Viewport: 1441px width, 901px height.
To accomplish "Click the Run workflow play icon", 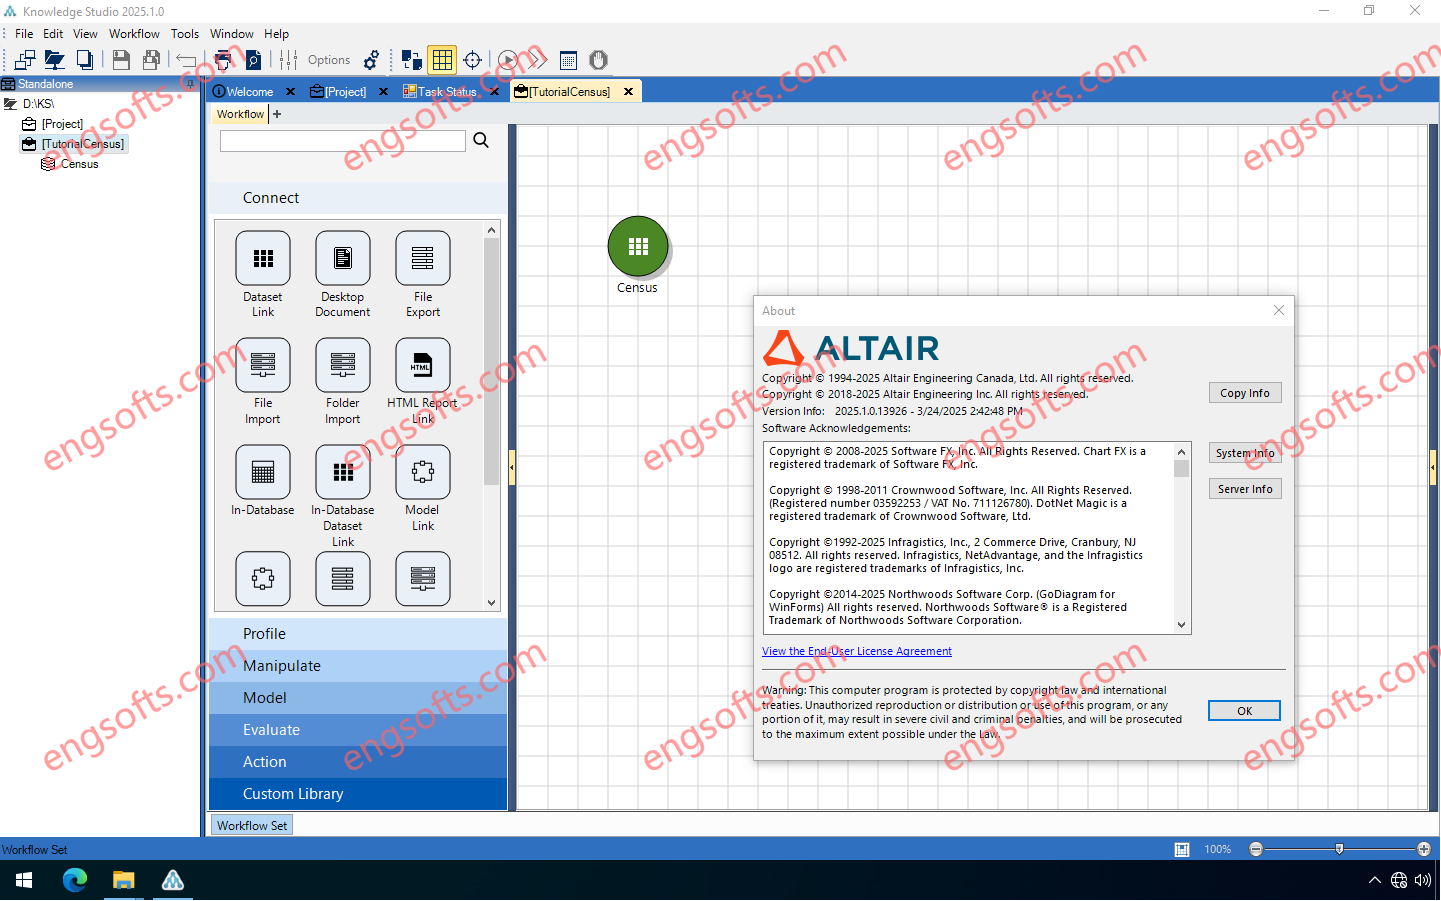I will [x=508, y=60].
